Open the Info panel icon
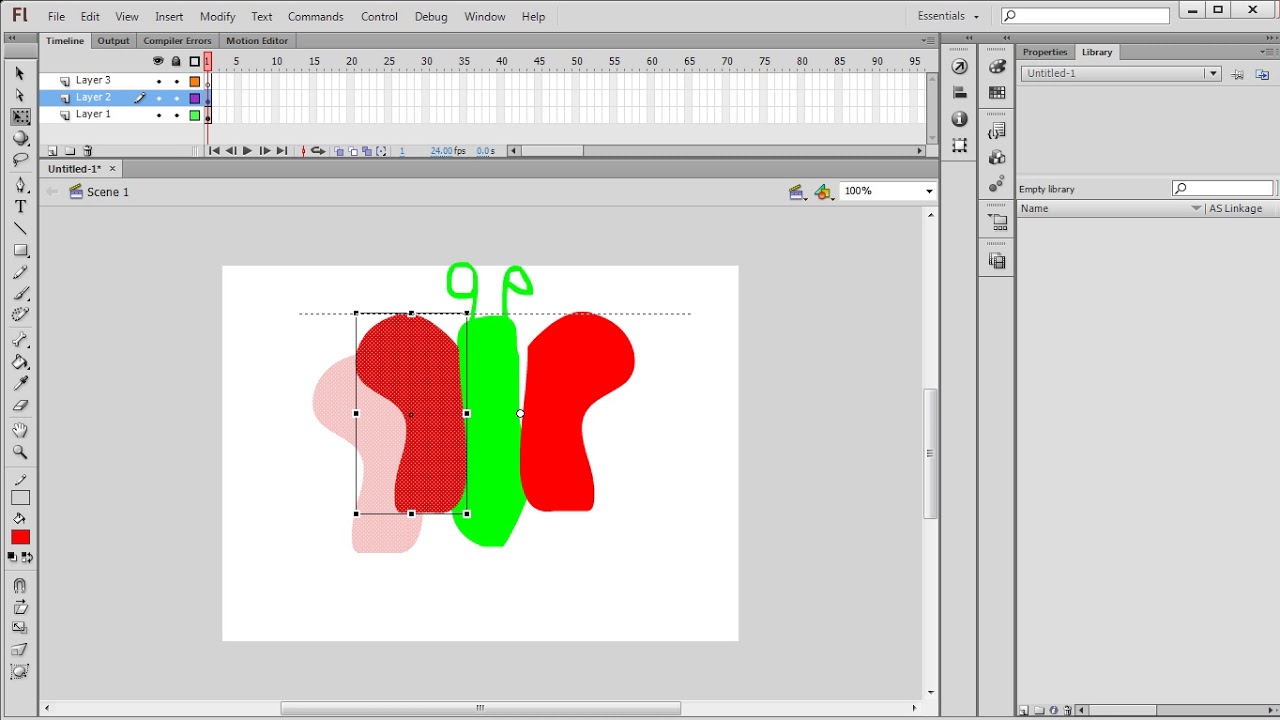The height and width of the screenshot is (720, 1280). [960, 119]
